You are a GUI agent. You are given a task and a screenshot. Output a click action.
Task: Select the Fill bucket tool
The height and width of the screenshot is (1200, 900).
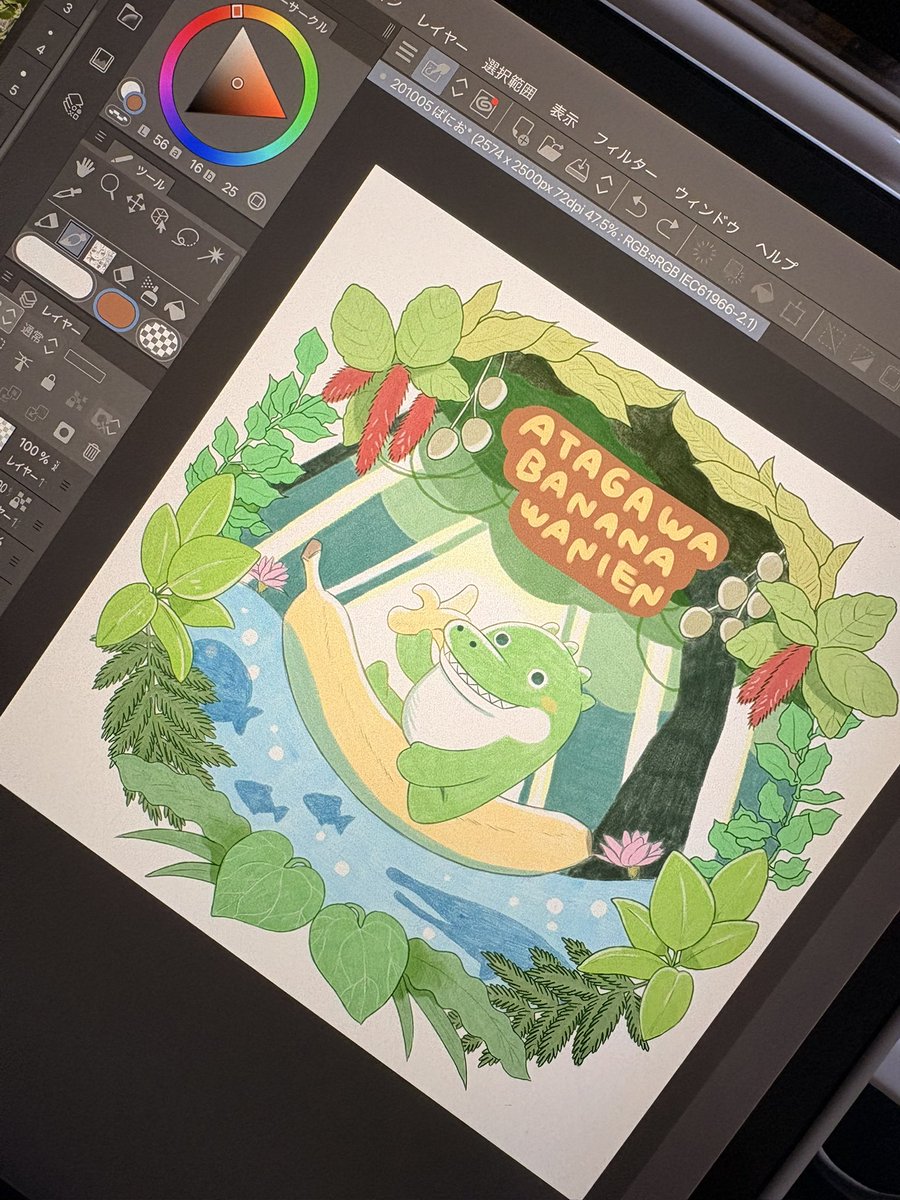[x=174, y=309]
